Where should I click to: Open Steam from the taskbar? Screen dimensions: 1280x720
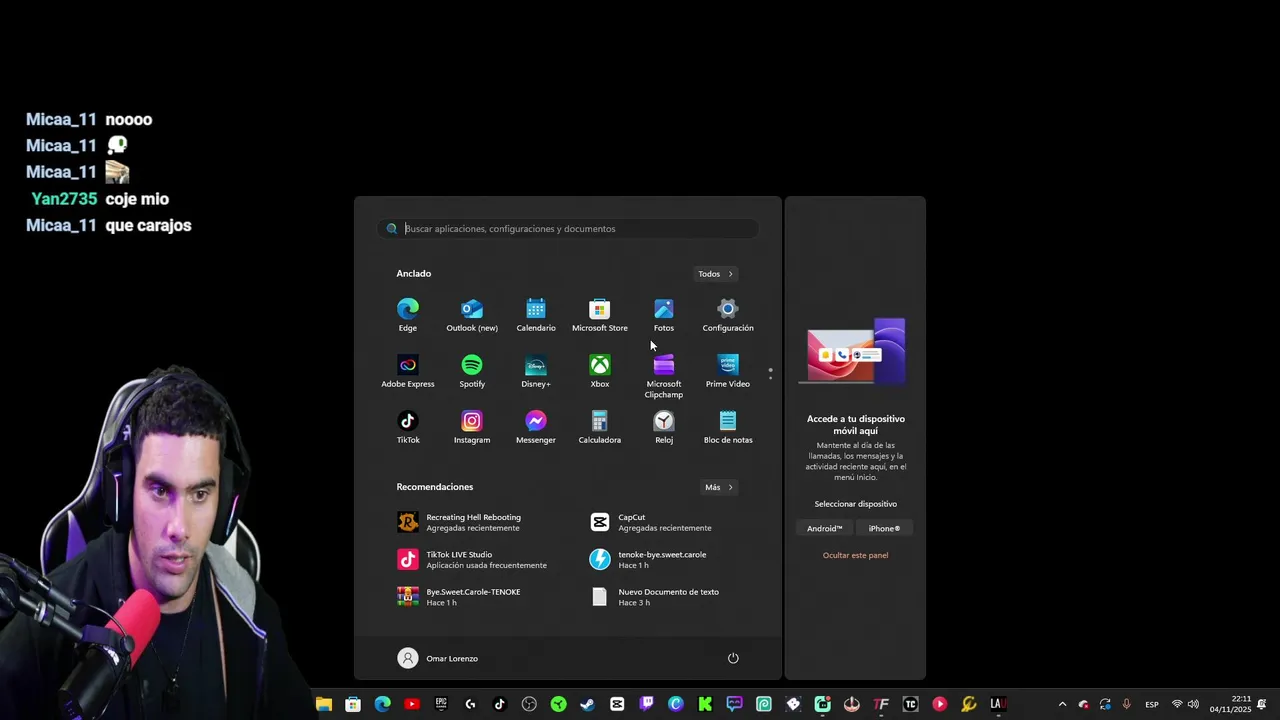click(587, 704)
